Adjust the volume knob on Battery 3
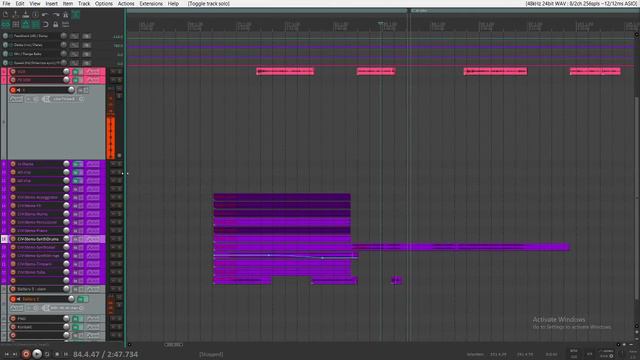640x360 pixels. (71, 299)
